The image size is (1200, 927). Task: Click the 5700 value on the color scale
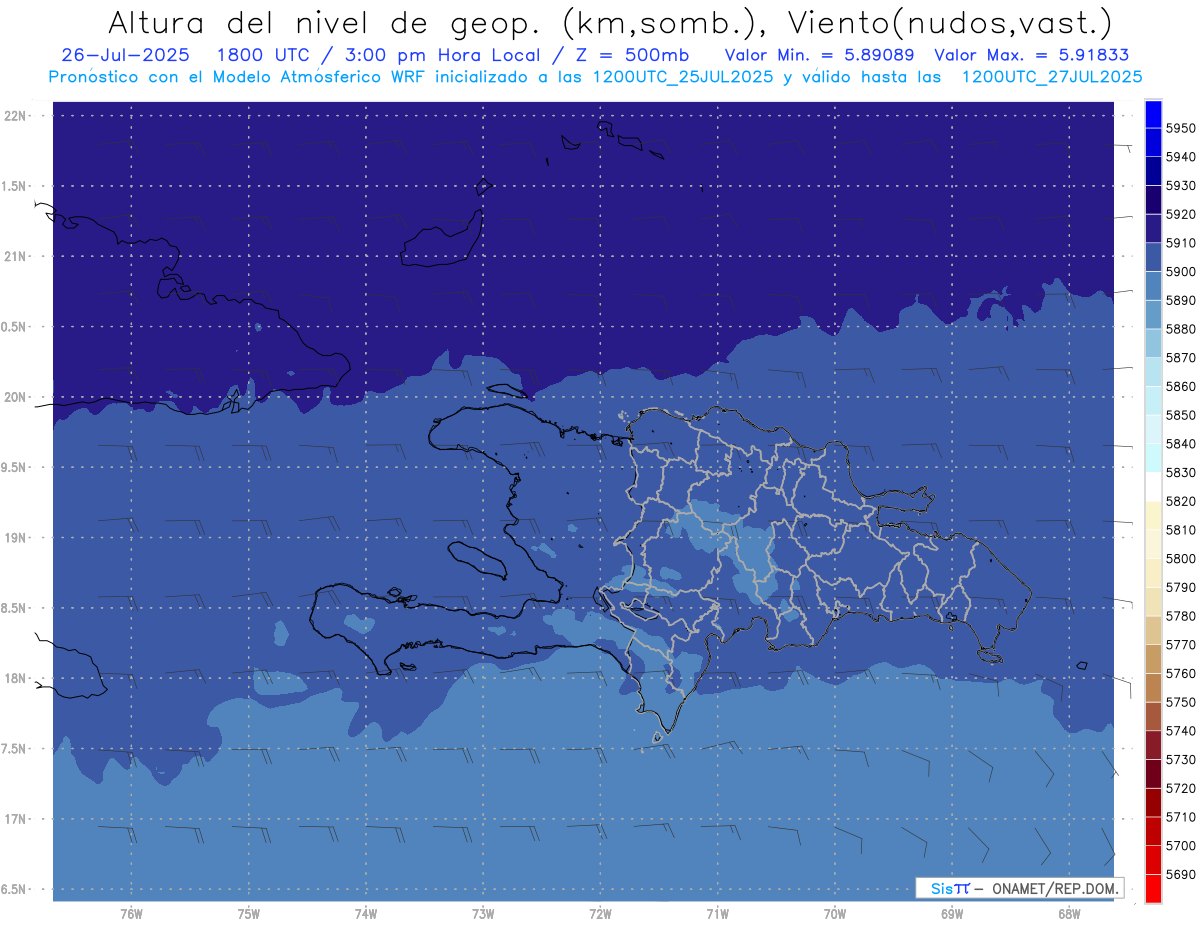(1181, 846)
